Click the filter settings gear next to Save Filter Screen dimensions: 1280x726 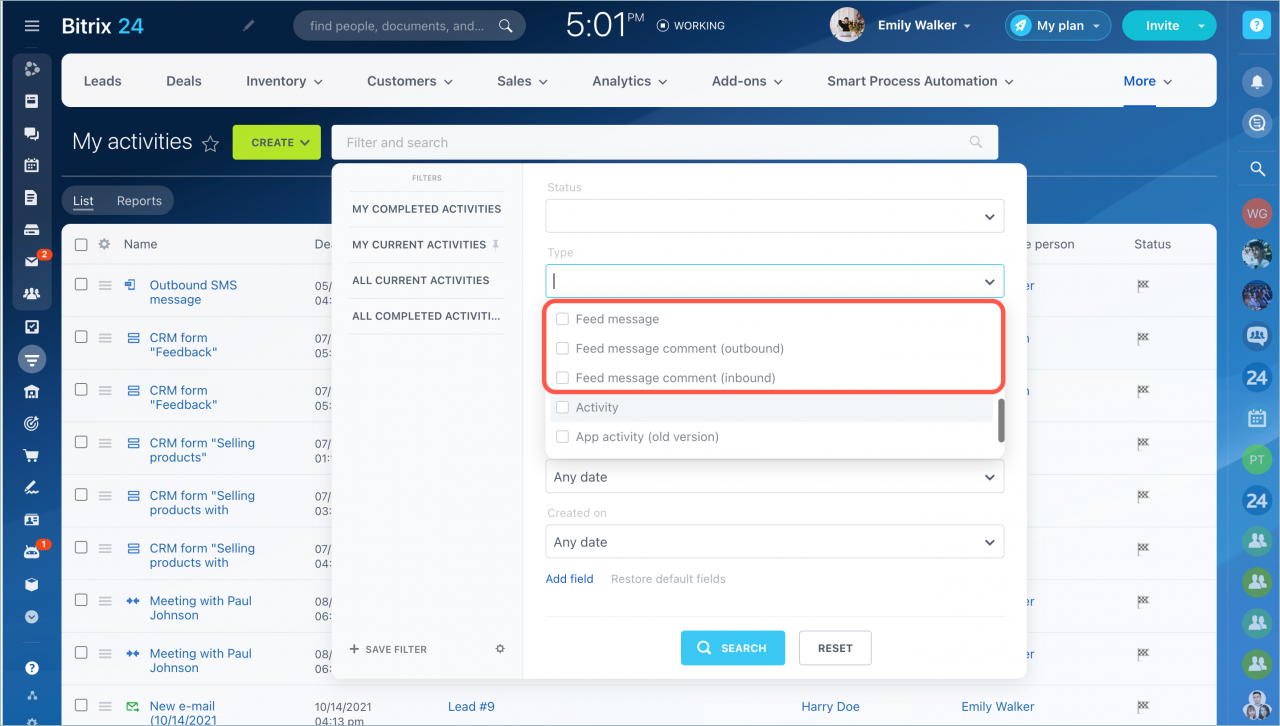coord(501,649)
